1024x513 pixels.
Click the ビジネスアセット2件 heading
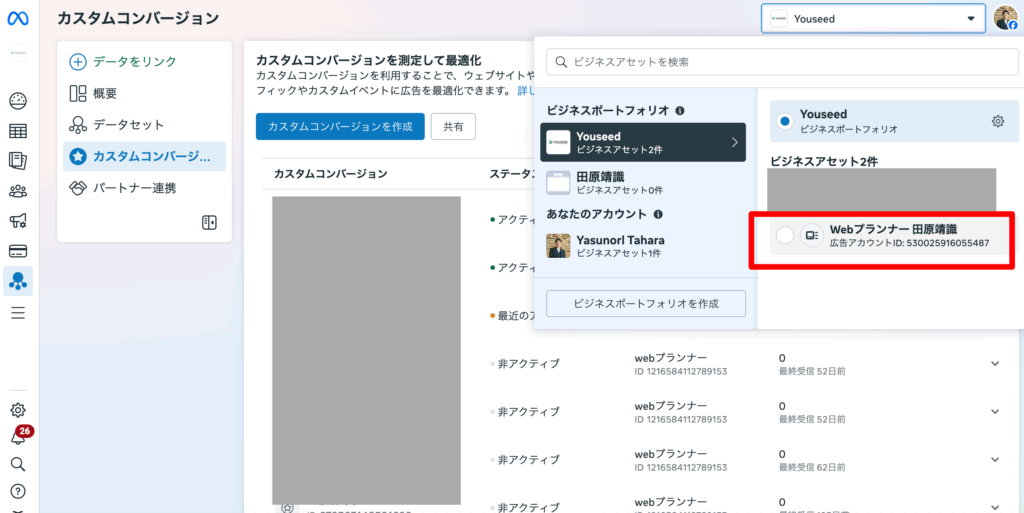825,161
